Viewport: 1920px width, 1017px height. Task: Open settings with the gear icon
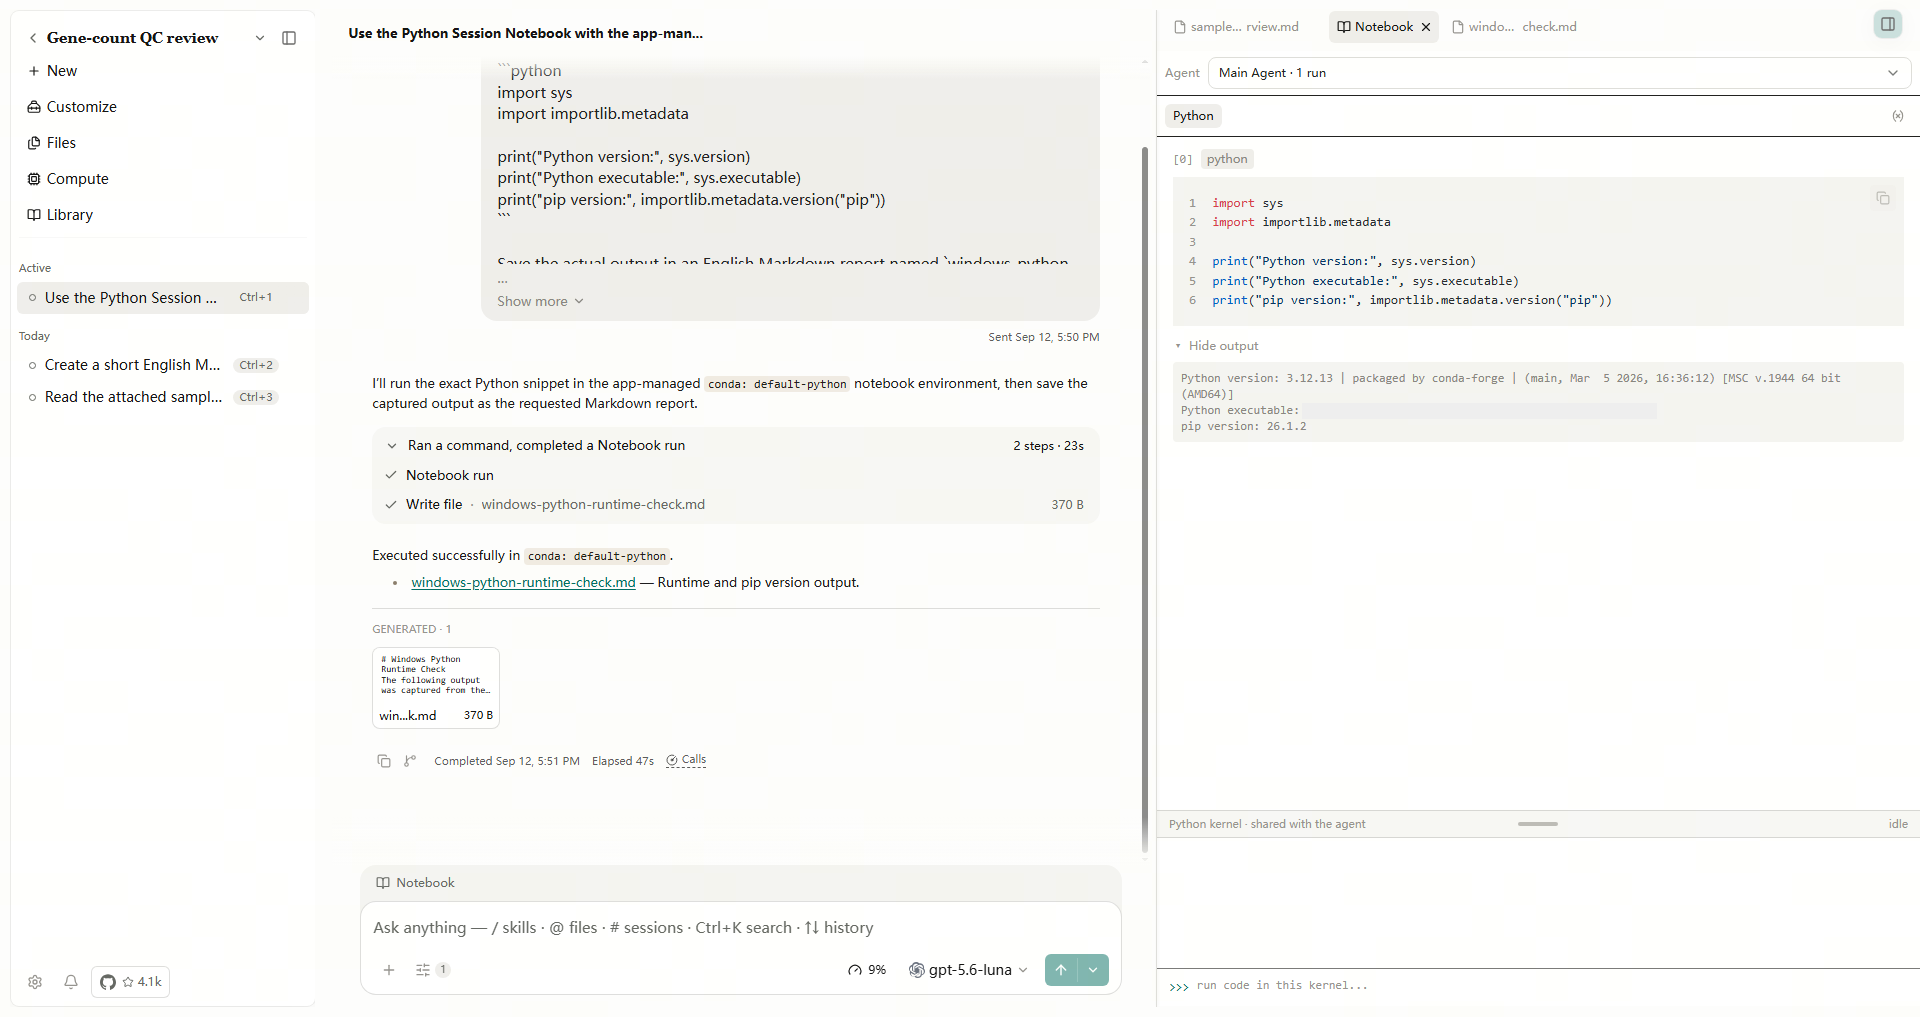[35, 982]
